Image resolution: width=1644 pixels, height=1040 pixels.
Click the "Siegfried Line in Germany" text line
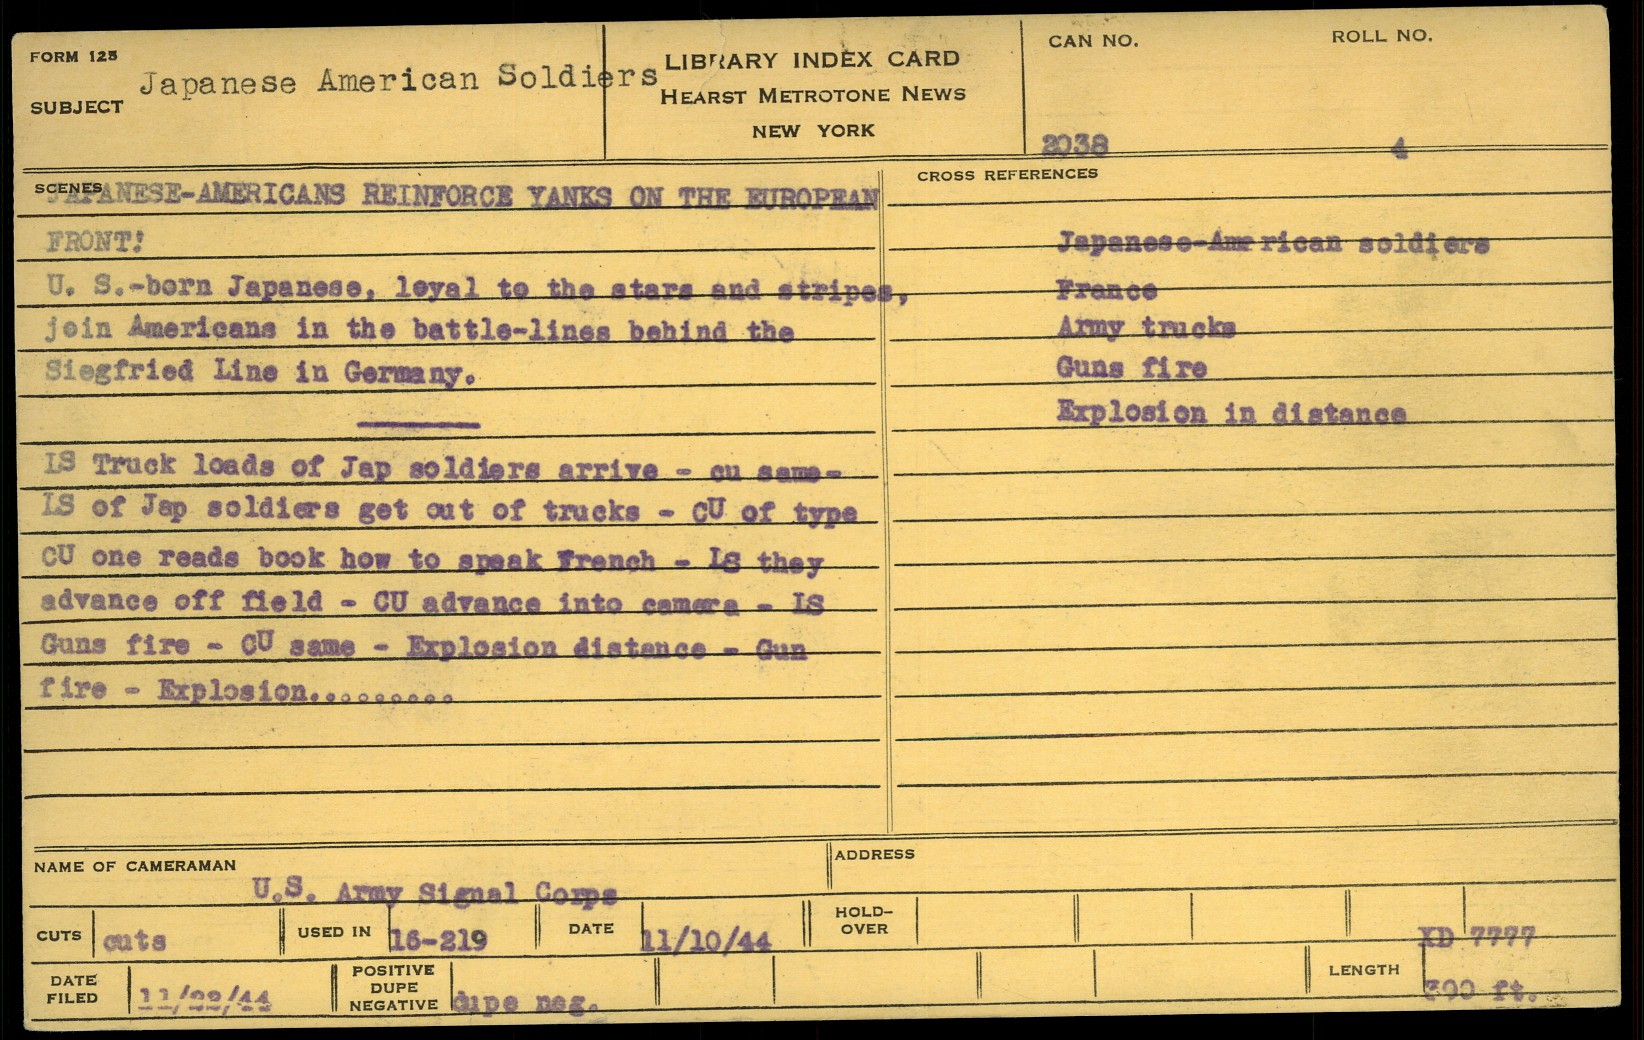(255, 373)
